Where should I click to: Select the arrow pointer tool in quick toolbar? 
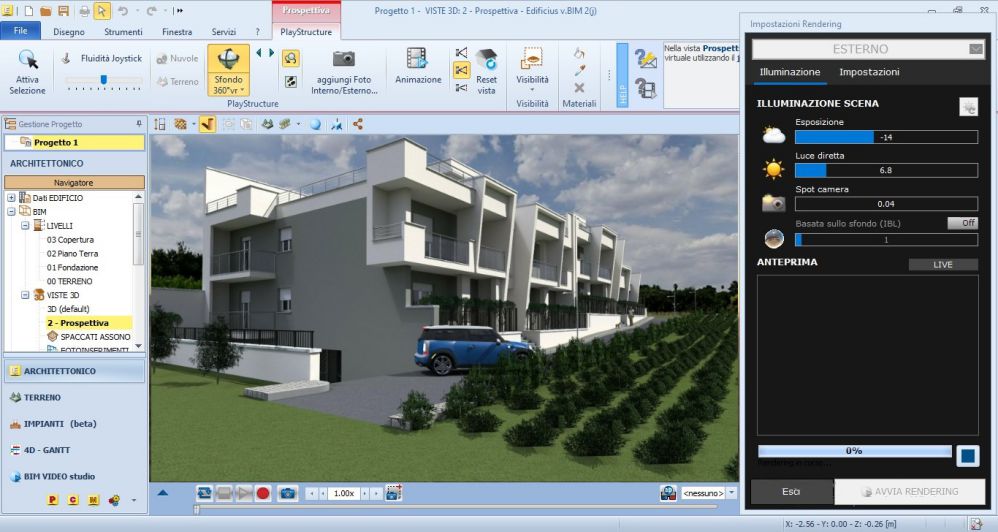102,11
